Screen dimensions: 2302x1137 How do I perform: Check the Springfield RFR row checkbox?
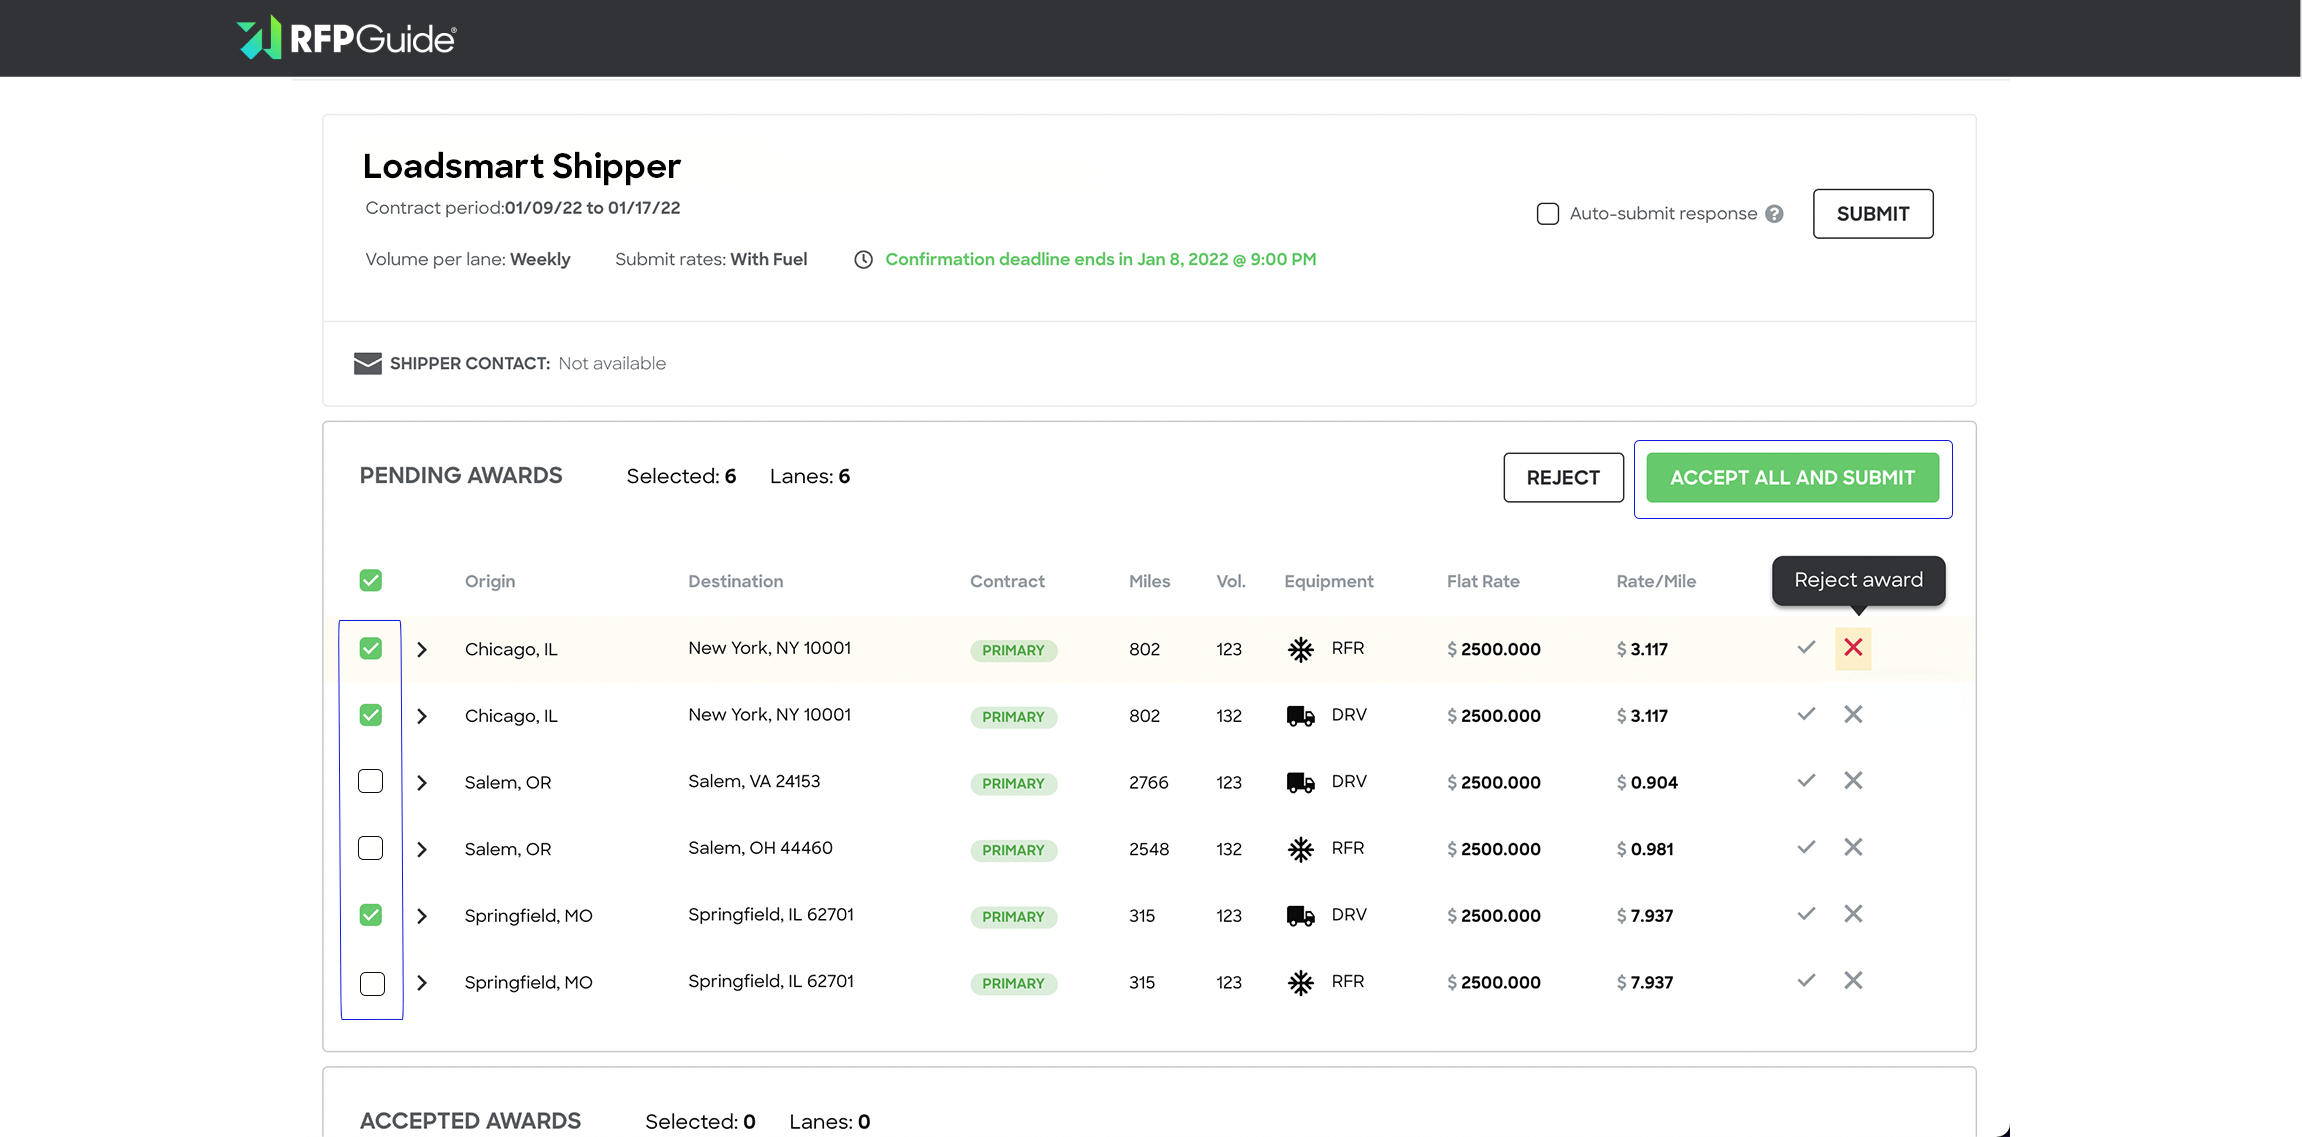pos(372,984)
